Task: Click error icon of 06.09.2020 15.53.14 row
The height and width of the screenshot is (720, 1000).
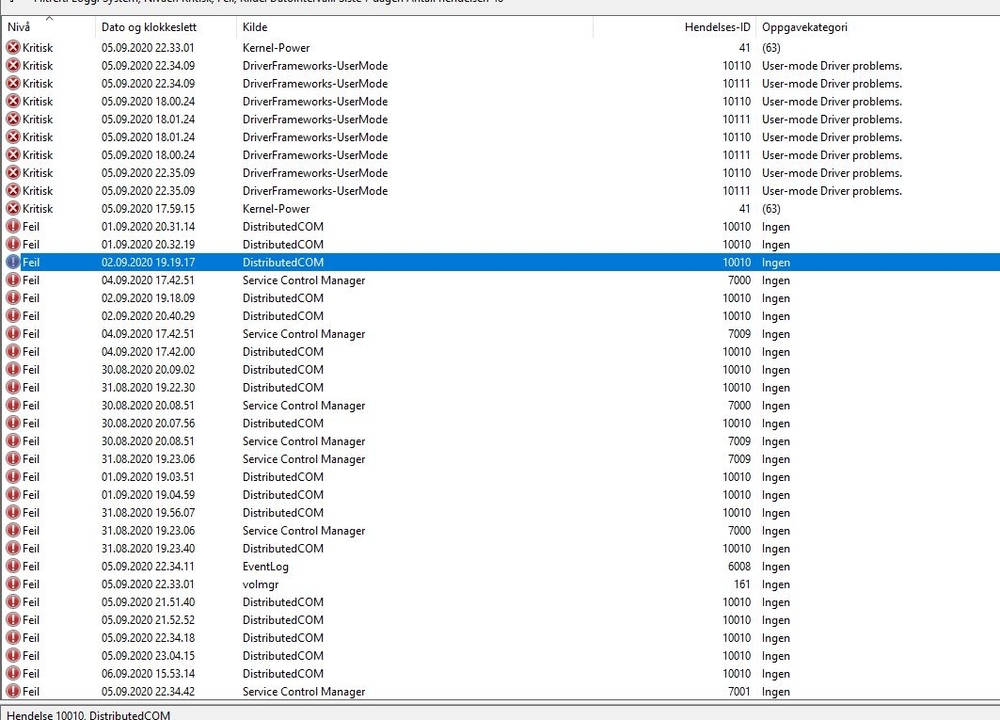Action: [x=13, y=673]
